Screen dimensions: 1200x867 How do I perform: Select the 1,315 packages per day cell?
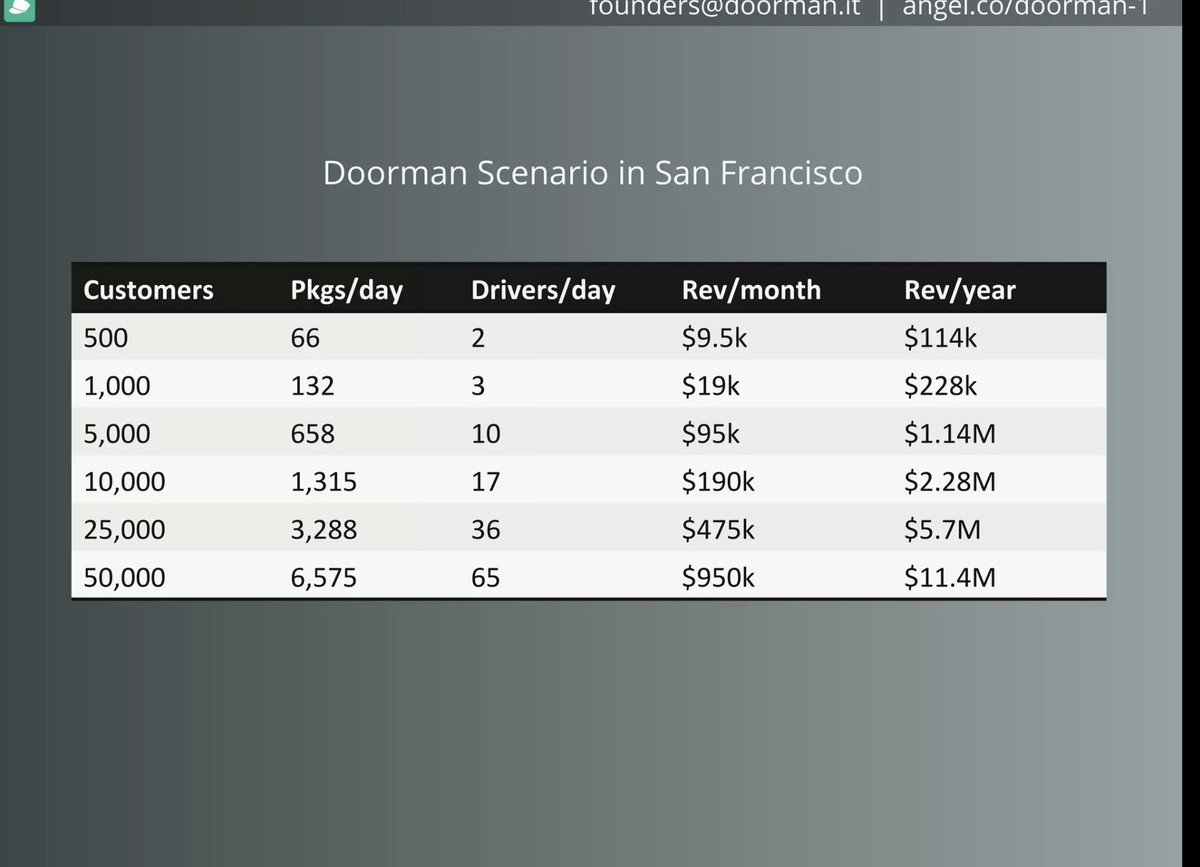(x=323, y=482)
